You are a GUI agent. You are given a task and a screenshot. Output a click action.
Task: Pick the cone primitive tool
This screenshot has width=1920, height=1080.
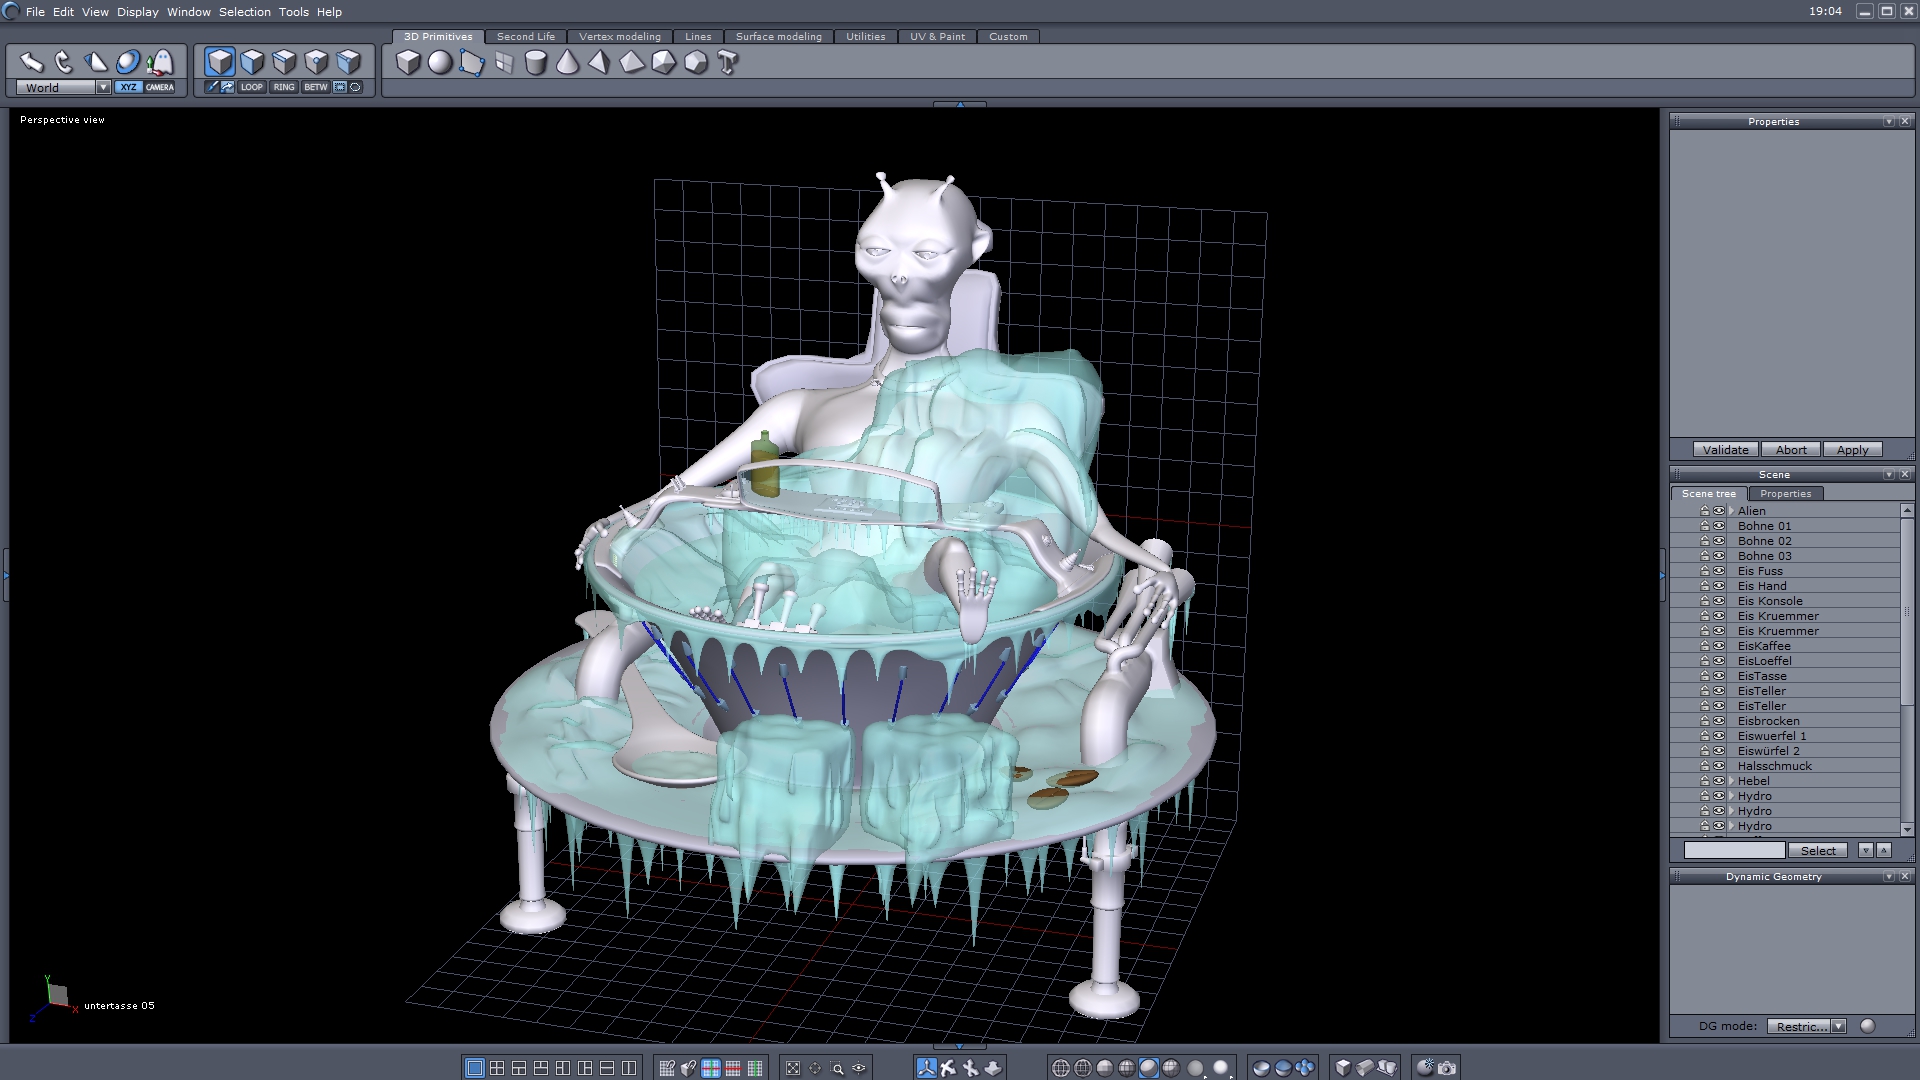tap(568, 63)
